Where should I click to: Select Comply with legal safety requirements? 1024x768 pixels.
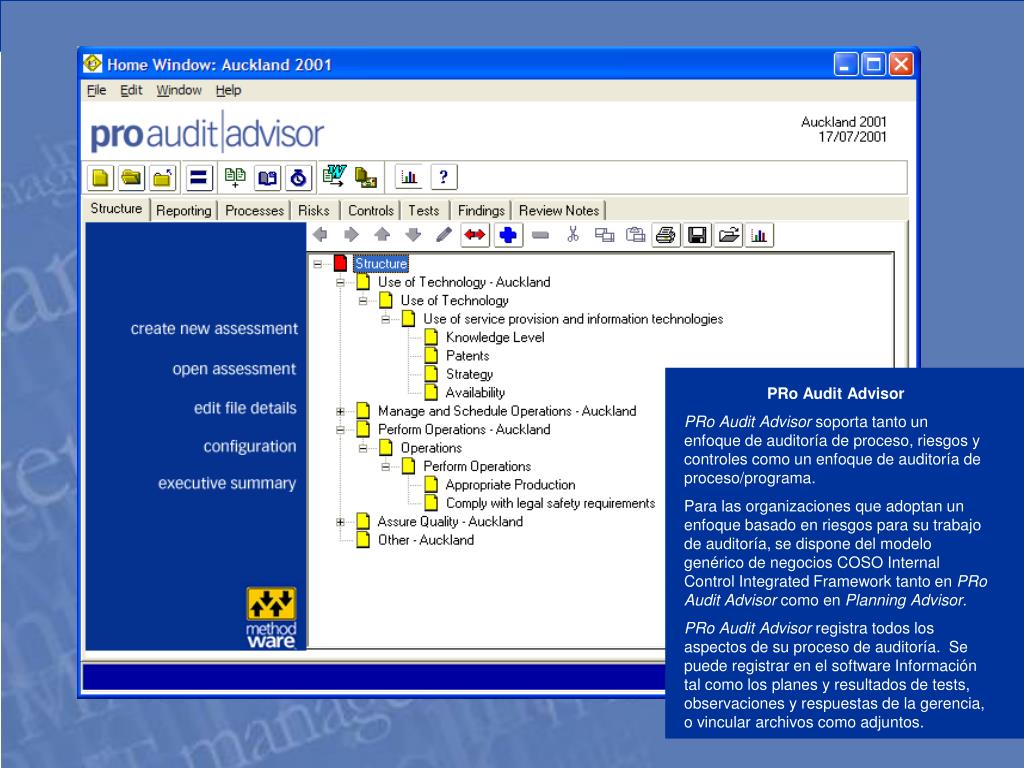coord(551,503)
